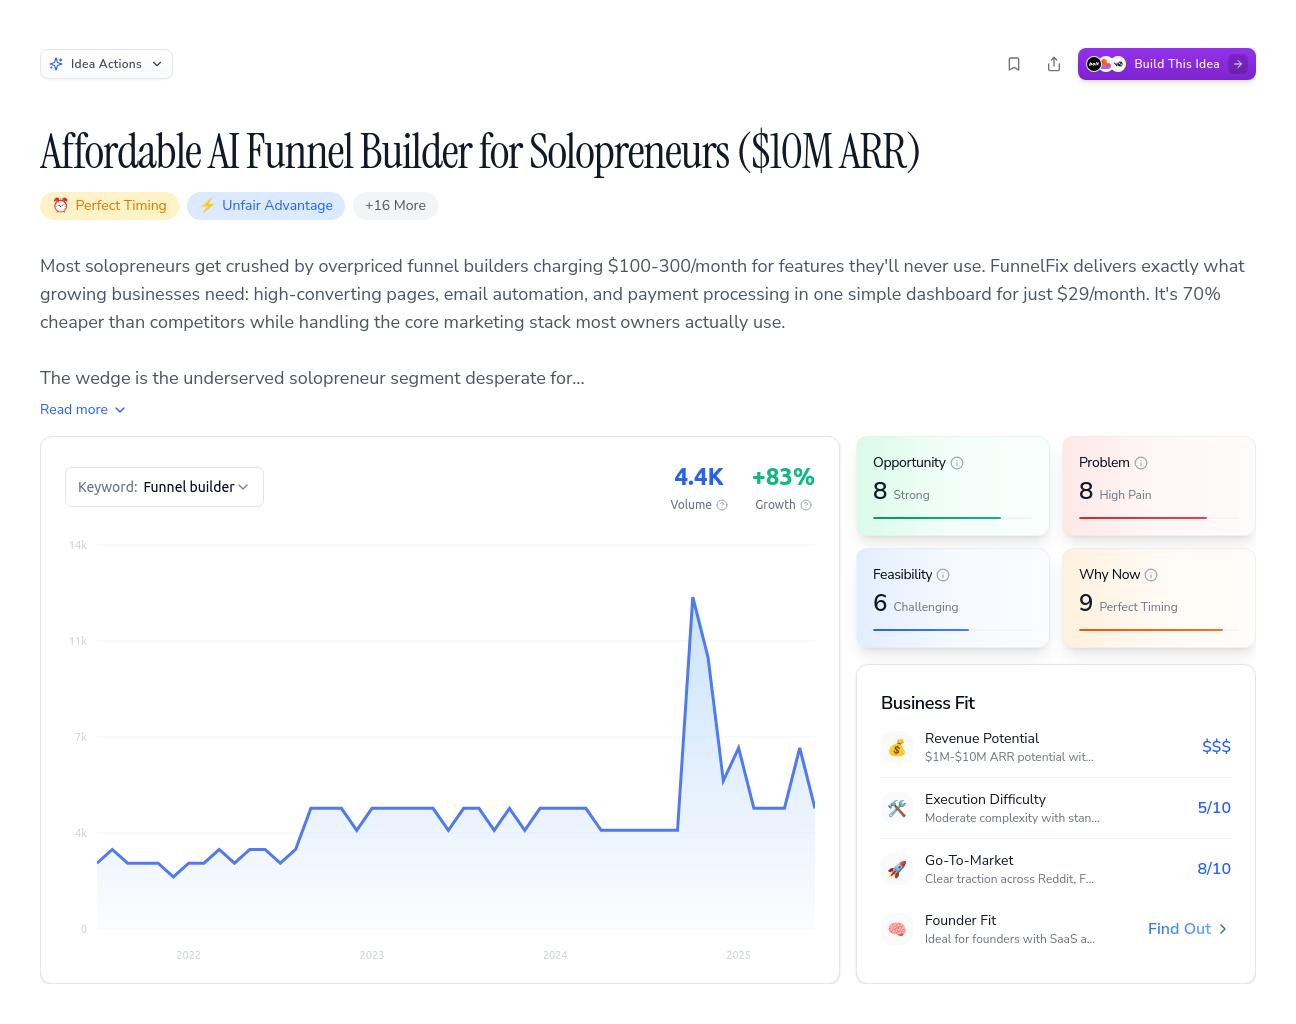Click the alarm clock icon in Perfect Timing

coord(61,205)
